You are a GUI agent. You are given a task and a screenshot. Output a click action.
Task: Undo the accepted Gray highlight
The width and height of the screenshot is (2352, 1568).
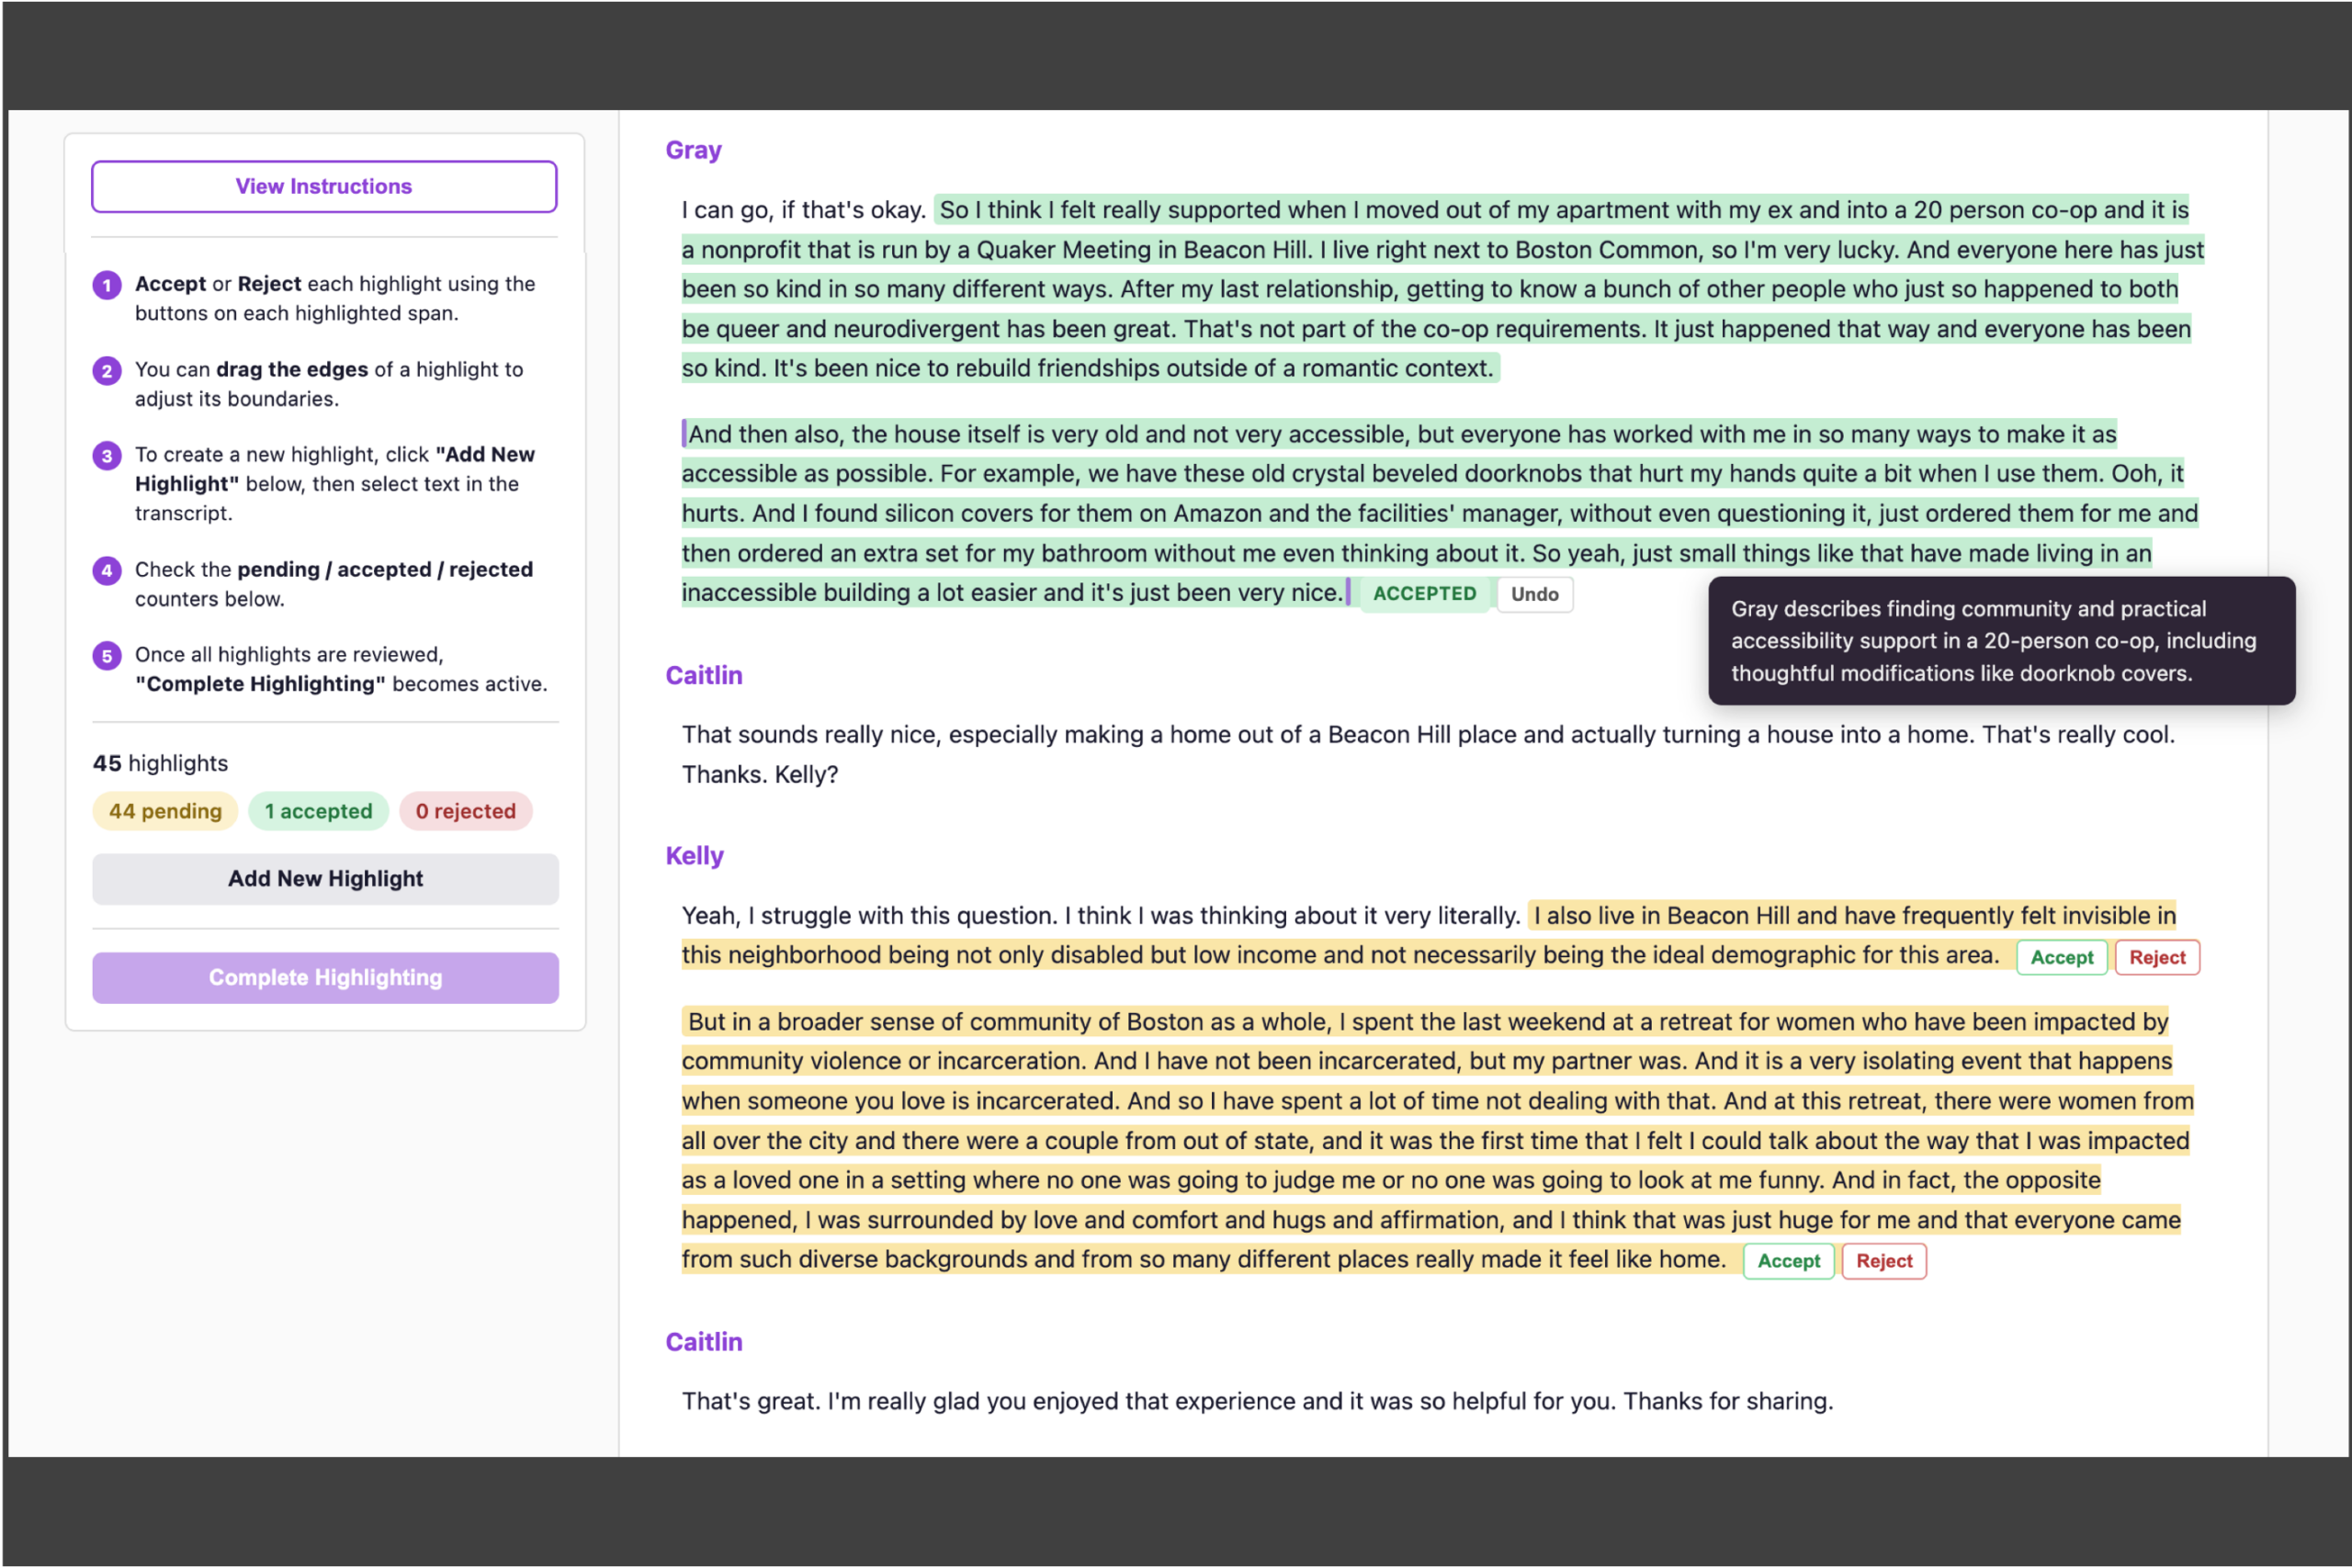click(x=1534, y=594)
